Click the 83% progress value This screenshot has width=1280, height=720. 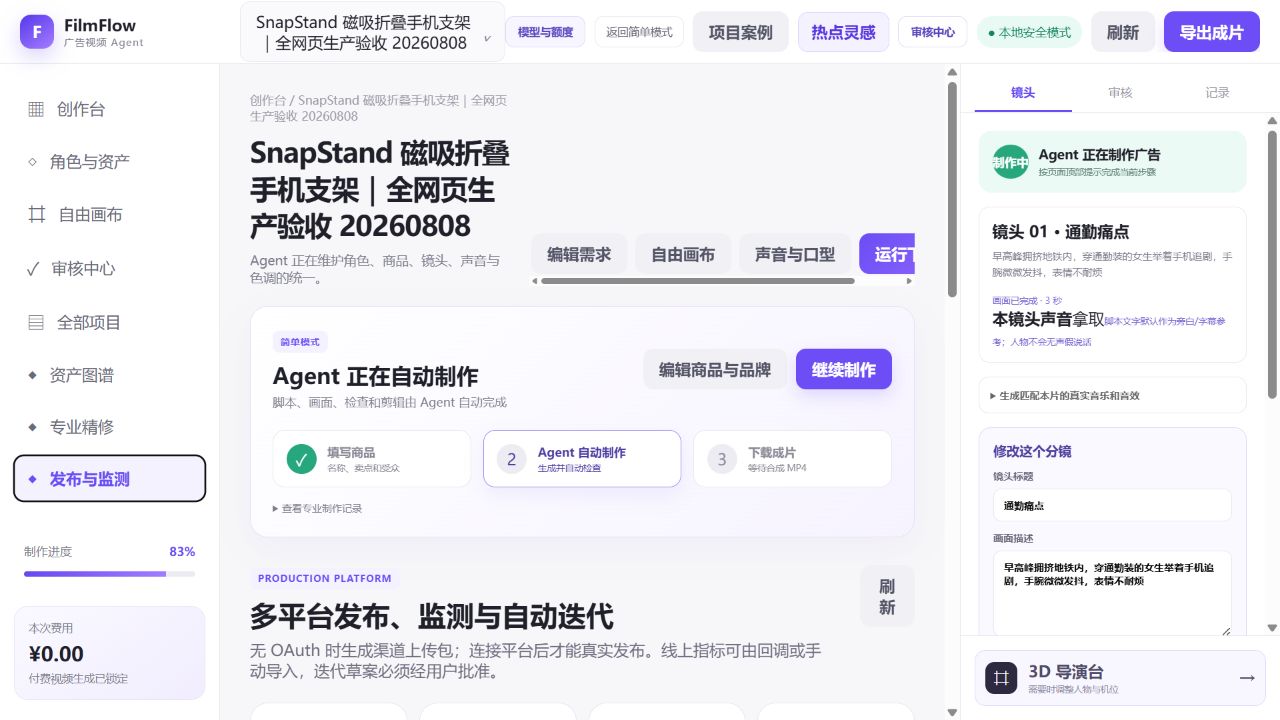[x=182, y=551]
